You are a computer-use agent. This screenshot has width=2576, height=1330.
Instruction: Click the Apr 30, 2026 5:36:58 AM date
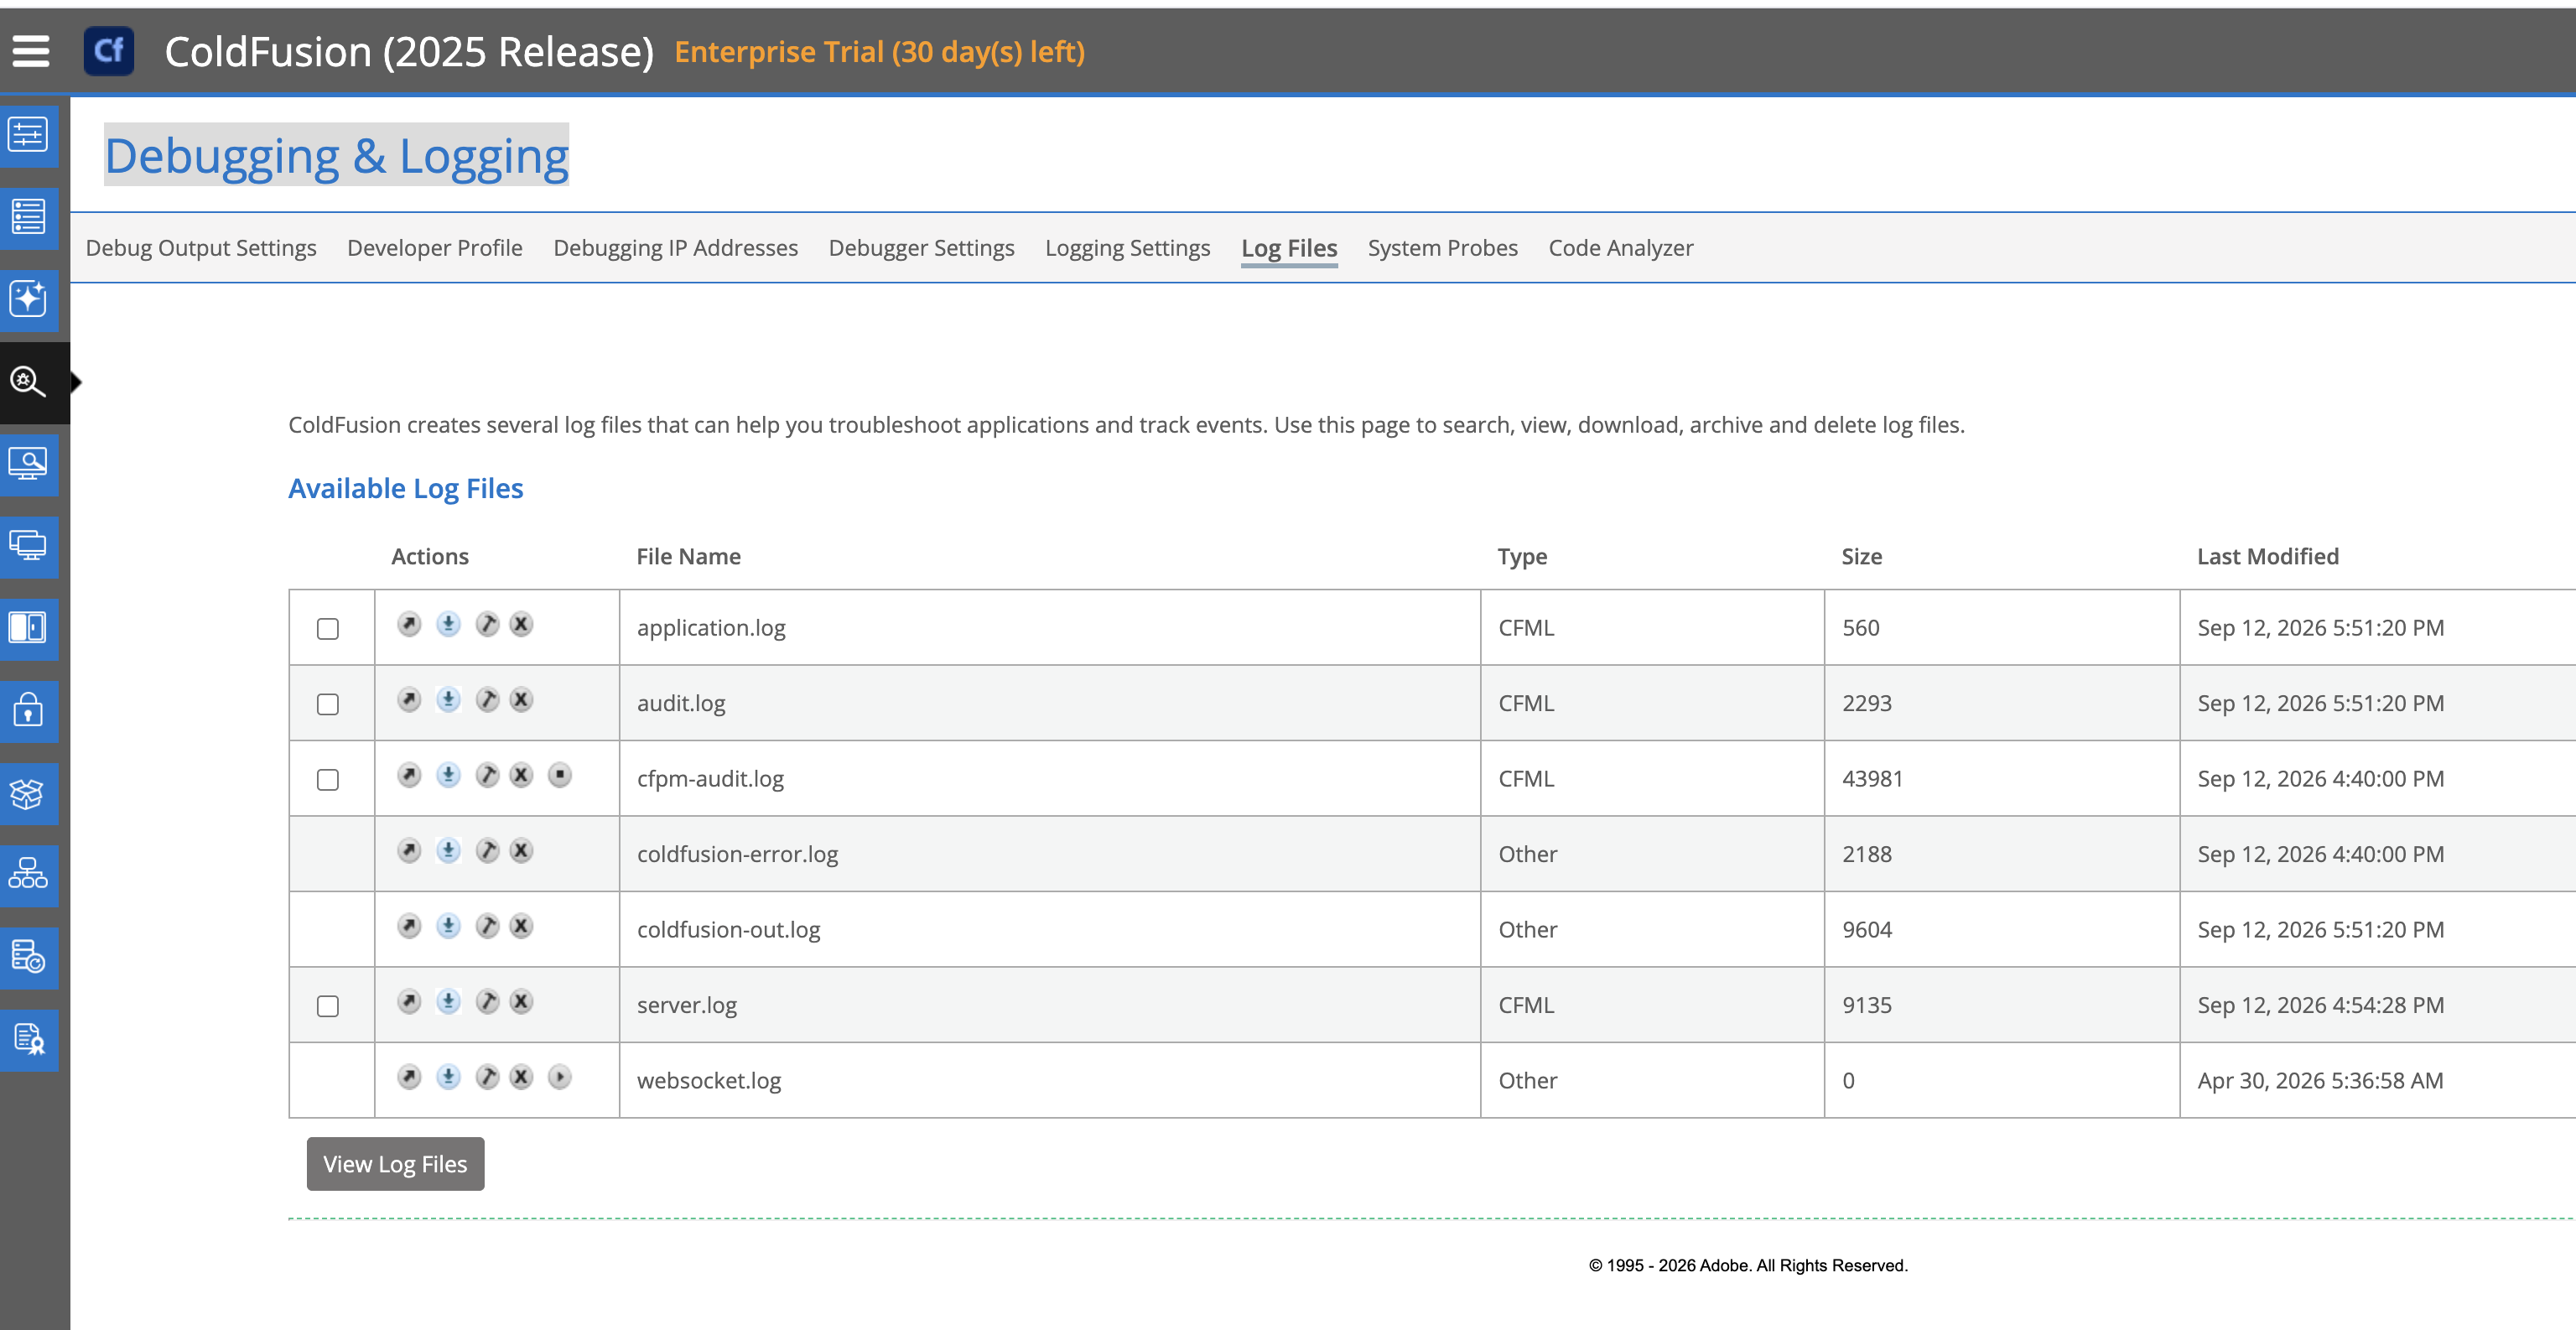click(2321, 1080)
